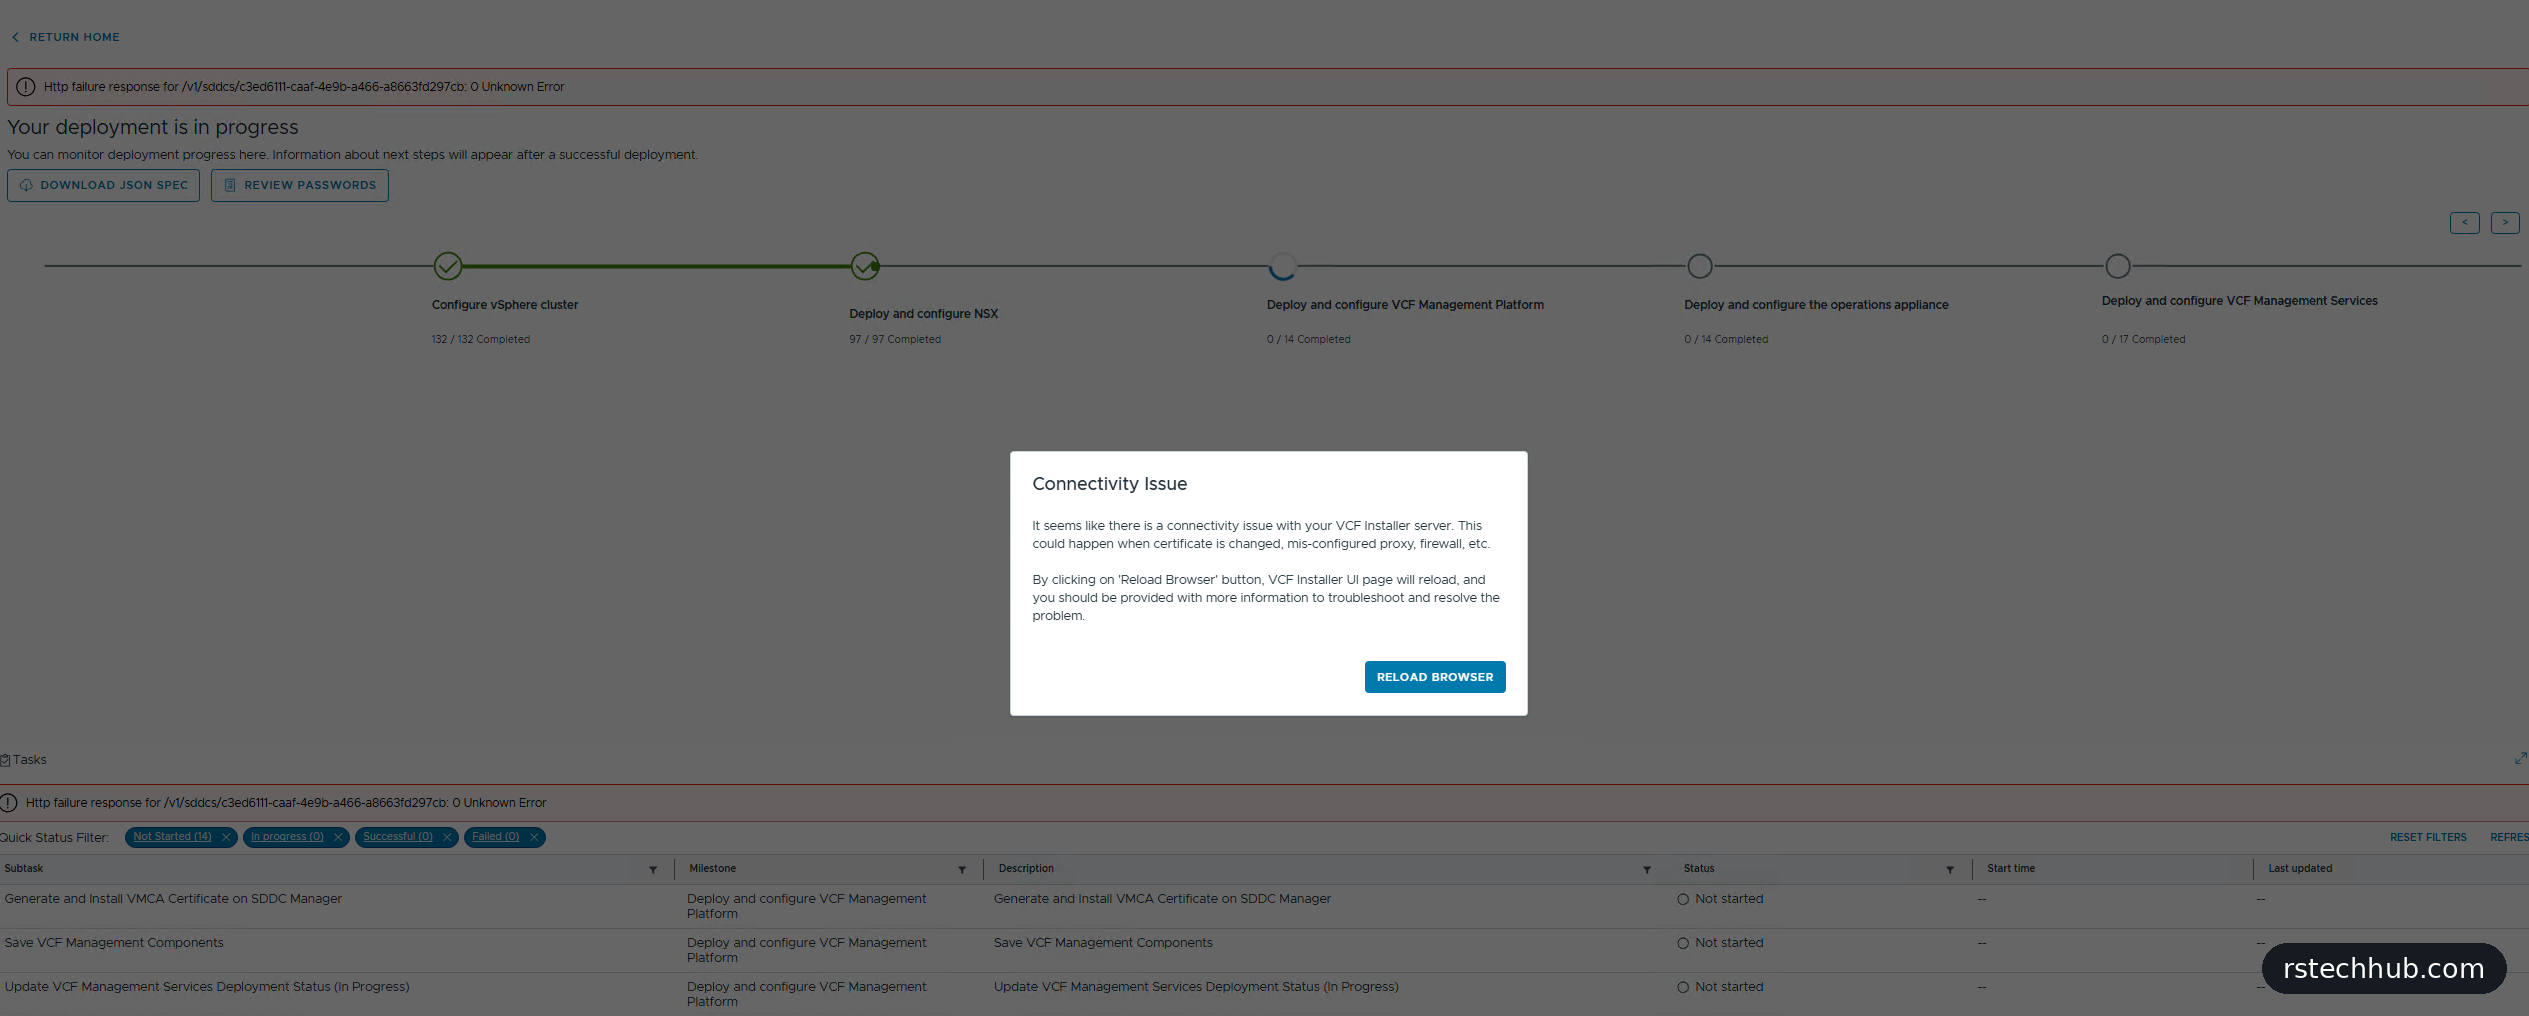Click the Tasks panel error warning icon
This screenshot has height=1016, width=2529.
(x=9, y=803)
